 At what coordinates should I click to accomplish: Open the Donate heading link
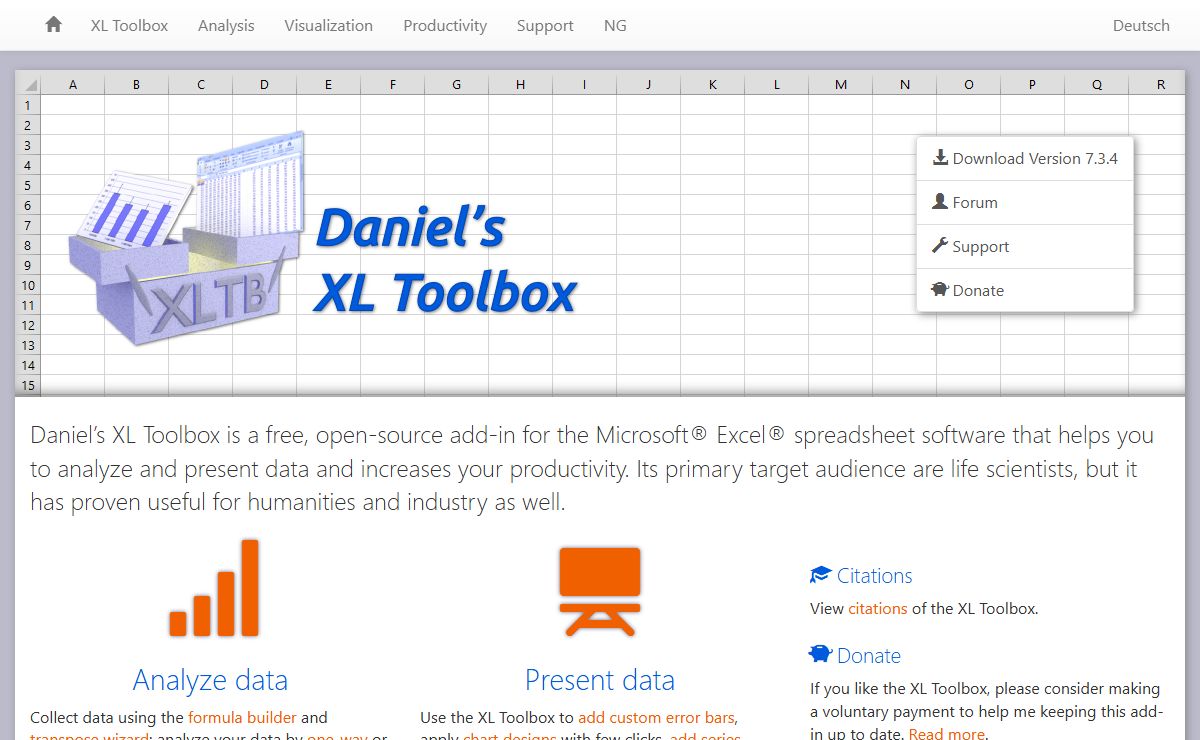(x=868, y=656)
